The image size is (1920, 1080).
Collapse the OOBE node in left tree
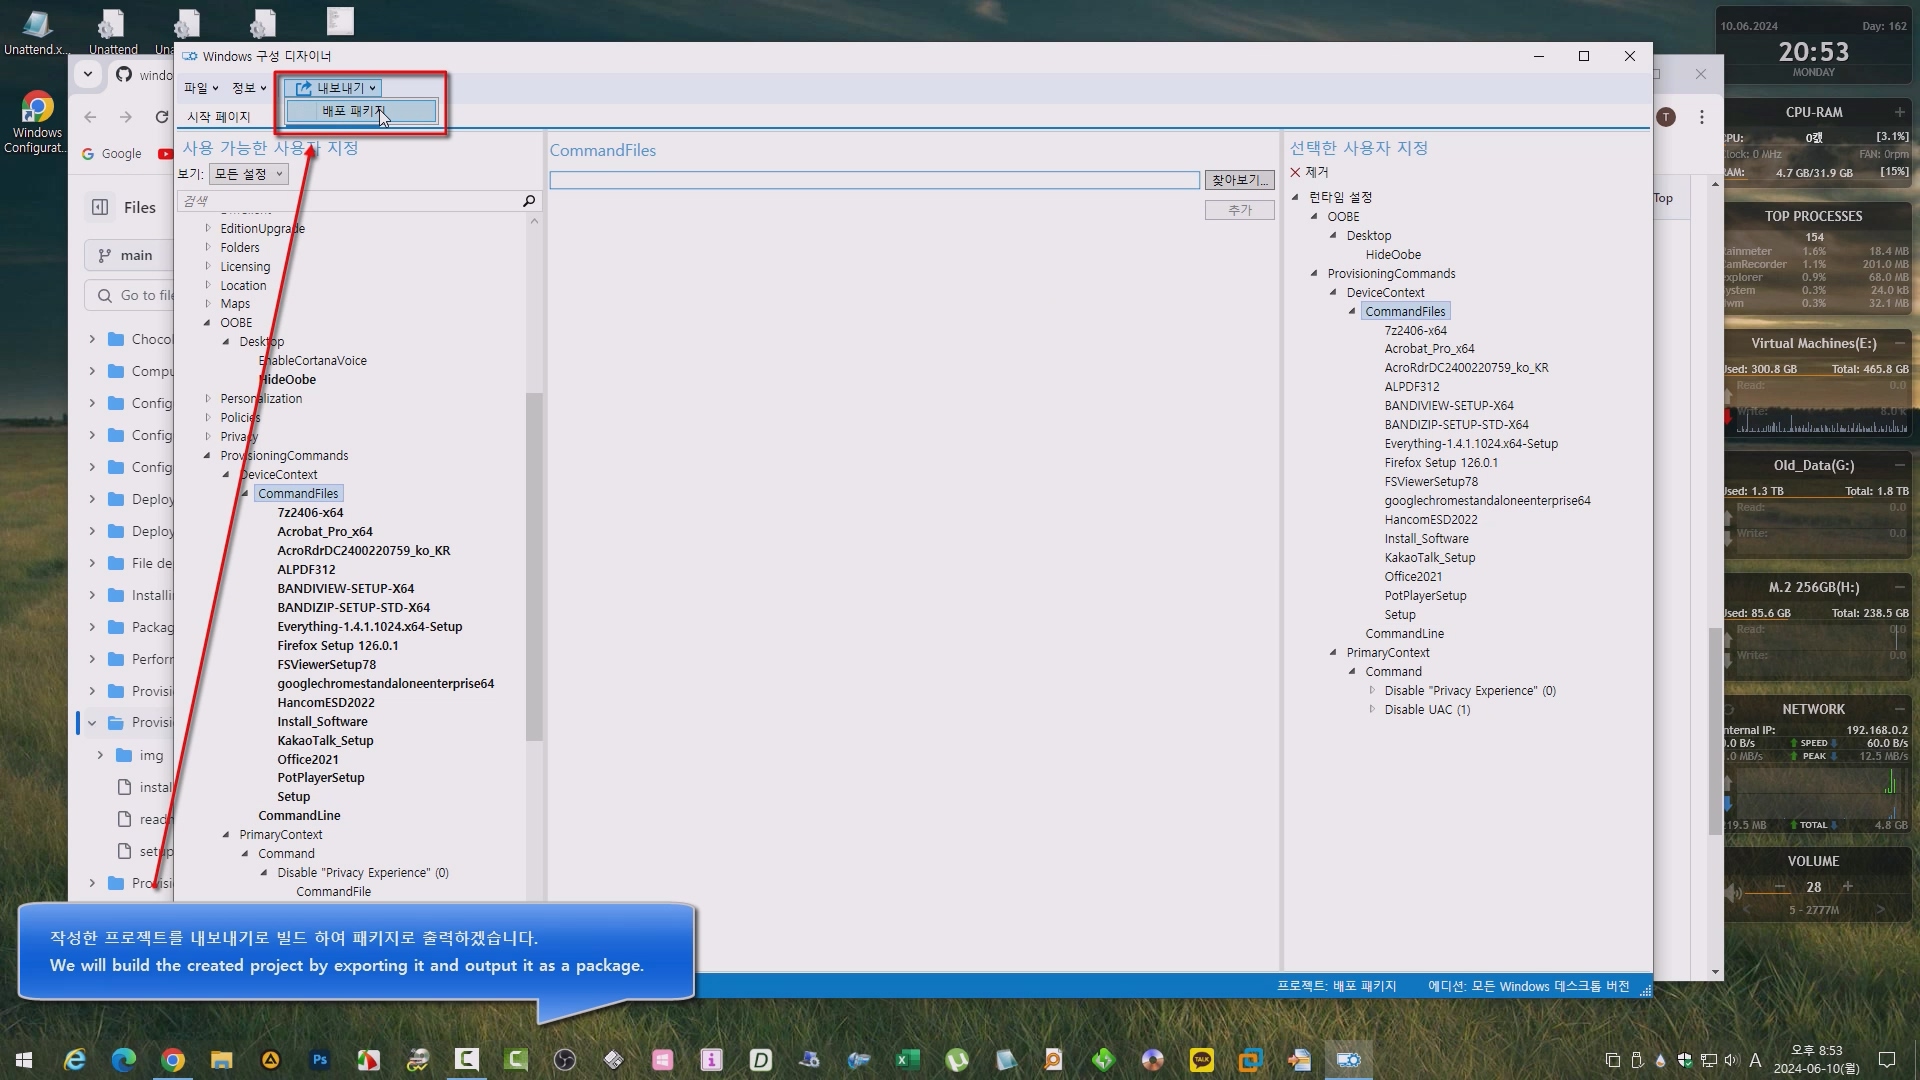(208, 323)
